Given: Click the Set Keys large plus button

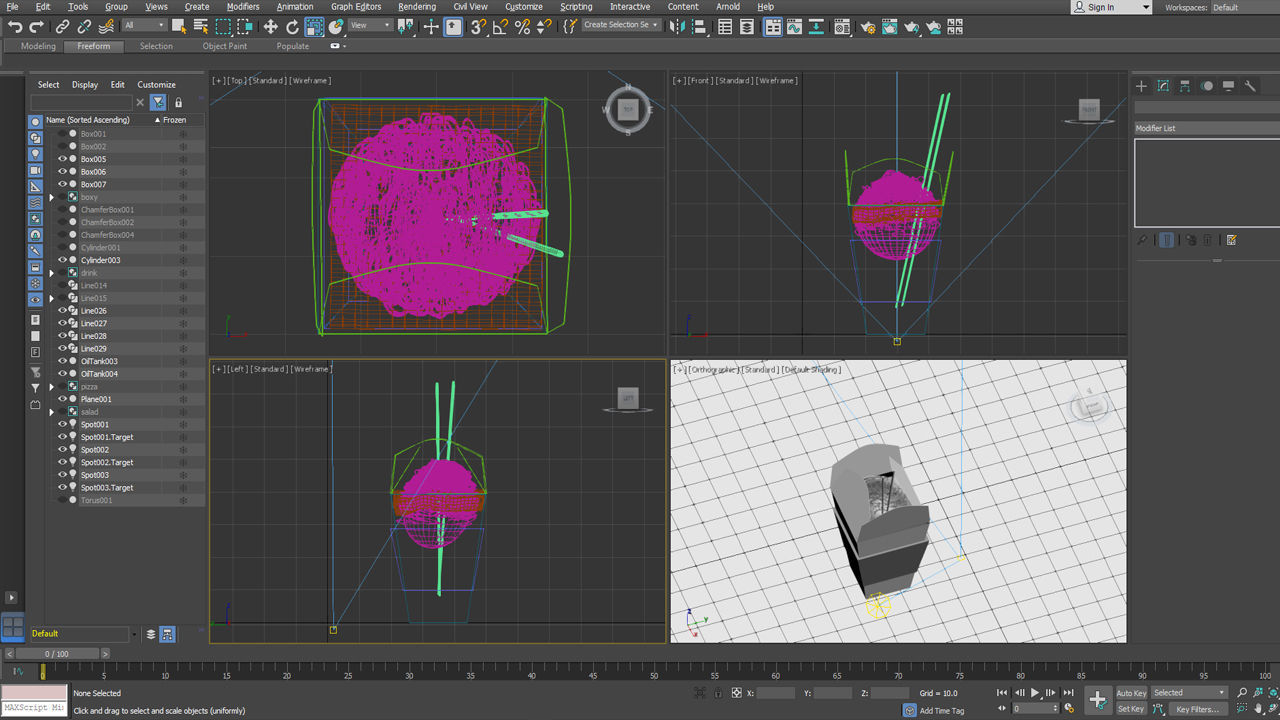Looking at the screenshot, I should click(x=1098, y=699).
